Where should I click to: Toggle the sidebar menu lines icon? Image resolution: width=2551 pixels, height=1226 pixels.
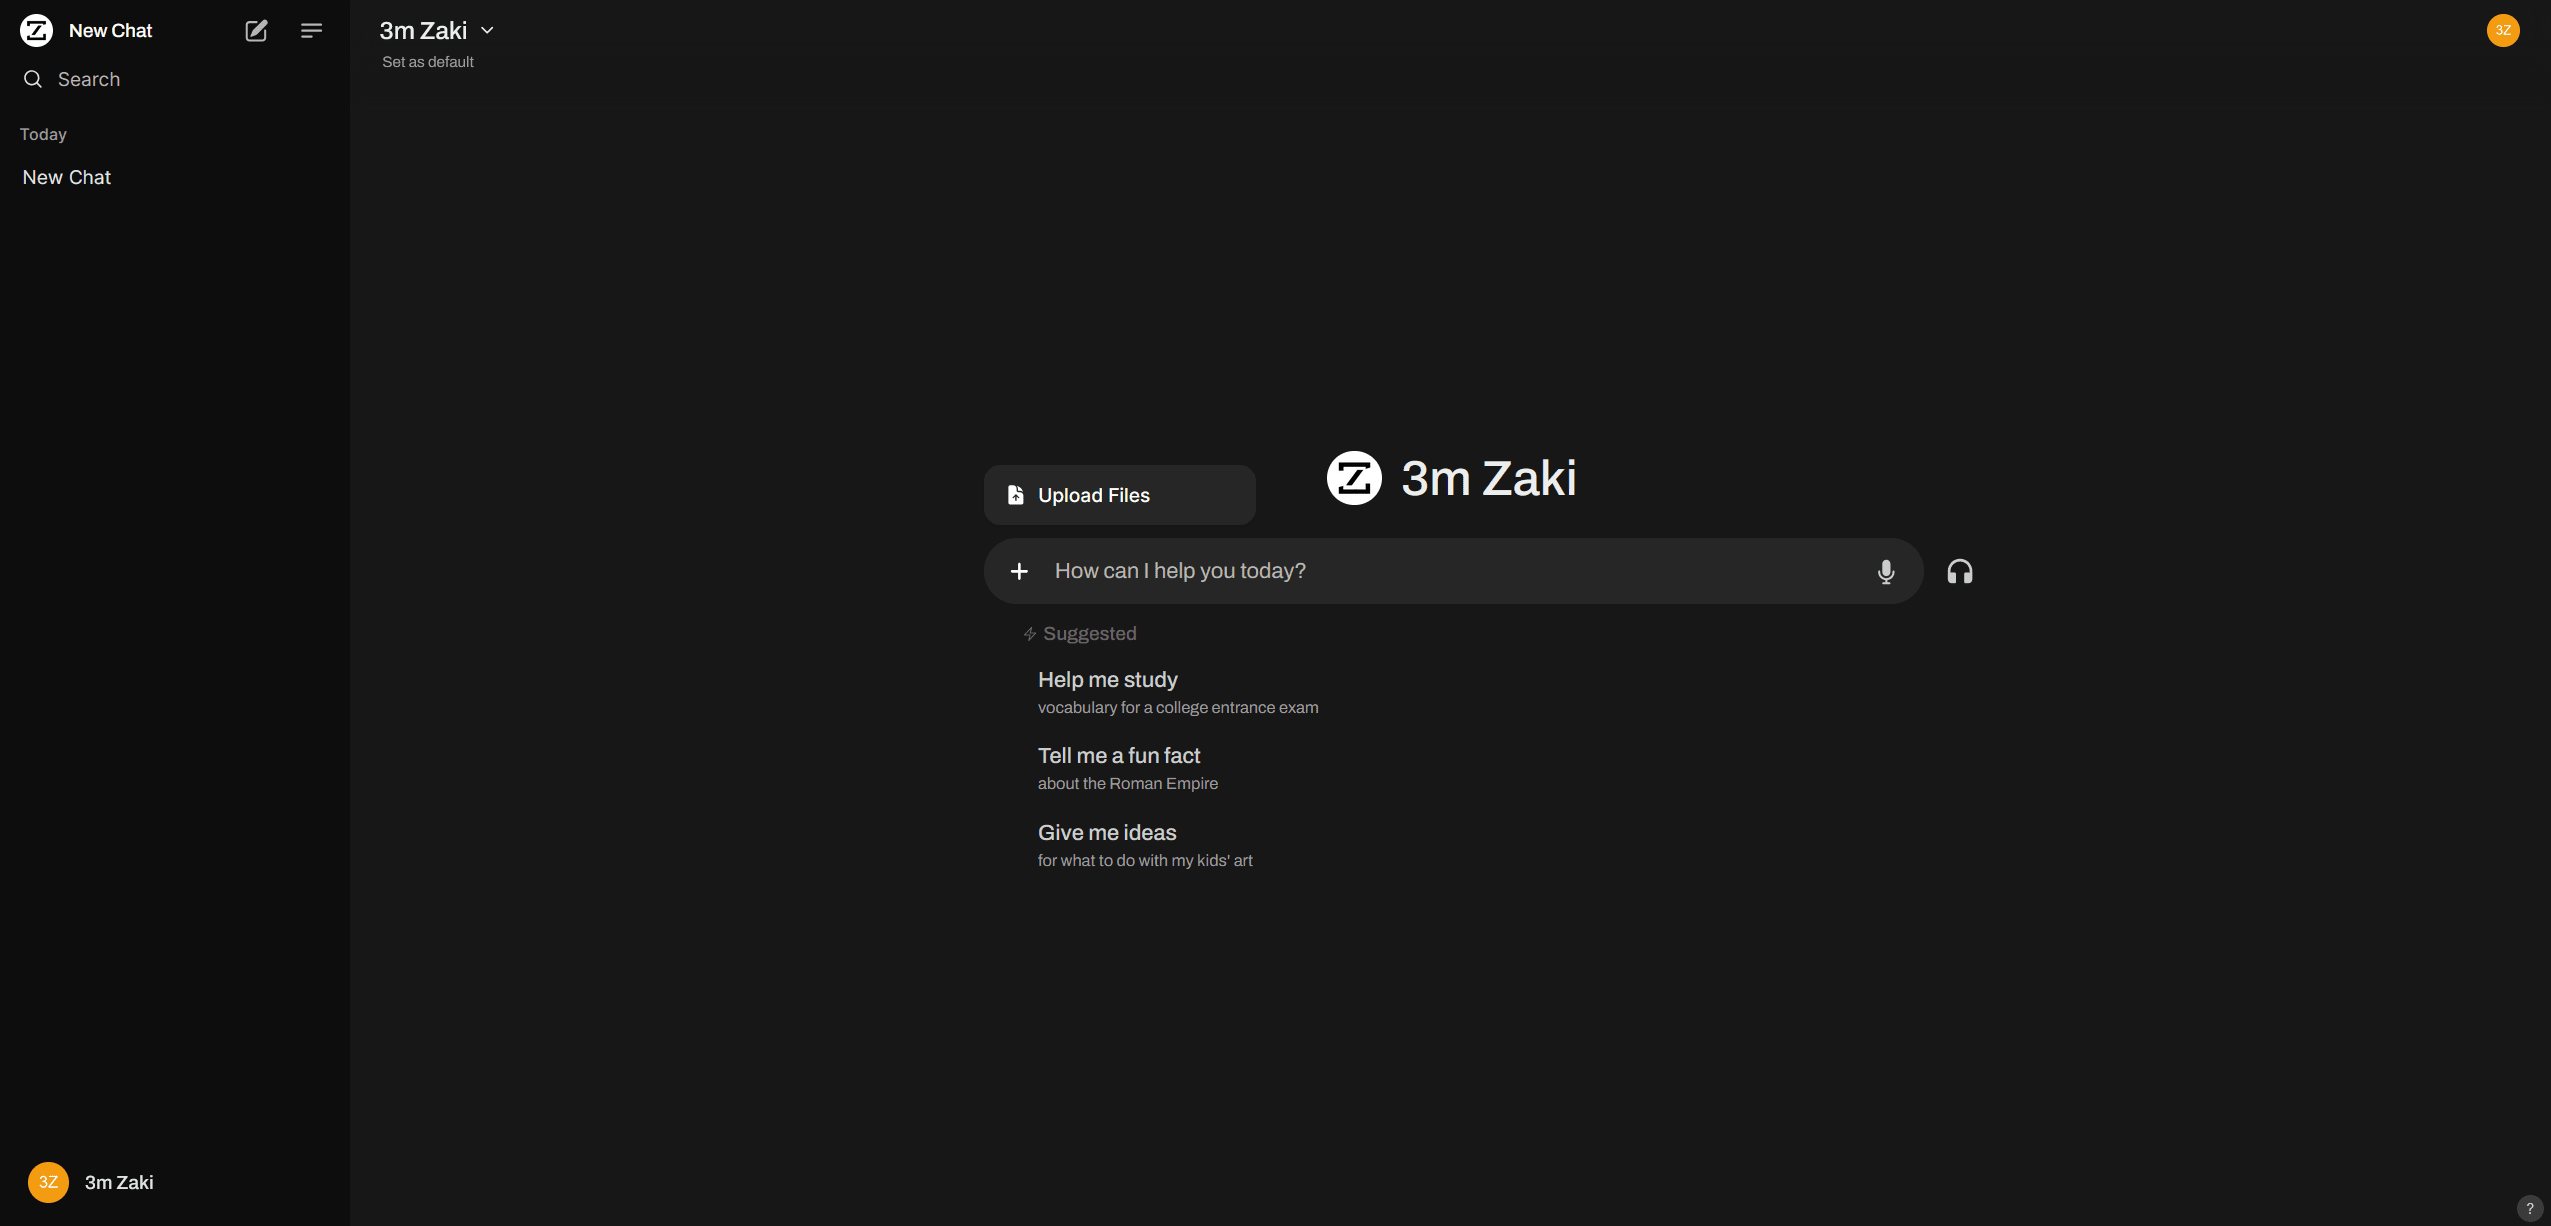click(x=311, y=31)
